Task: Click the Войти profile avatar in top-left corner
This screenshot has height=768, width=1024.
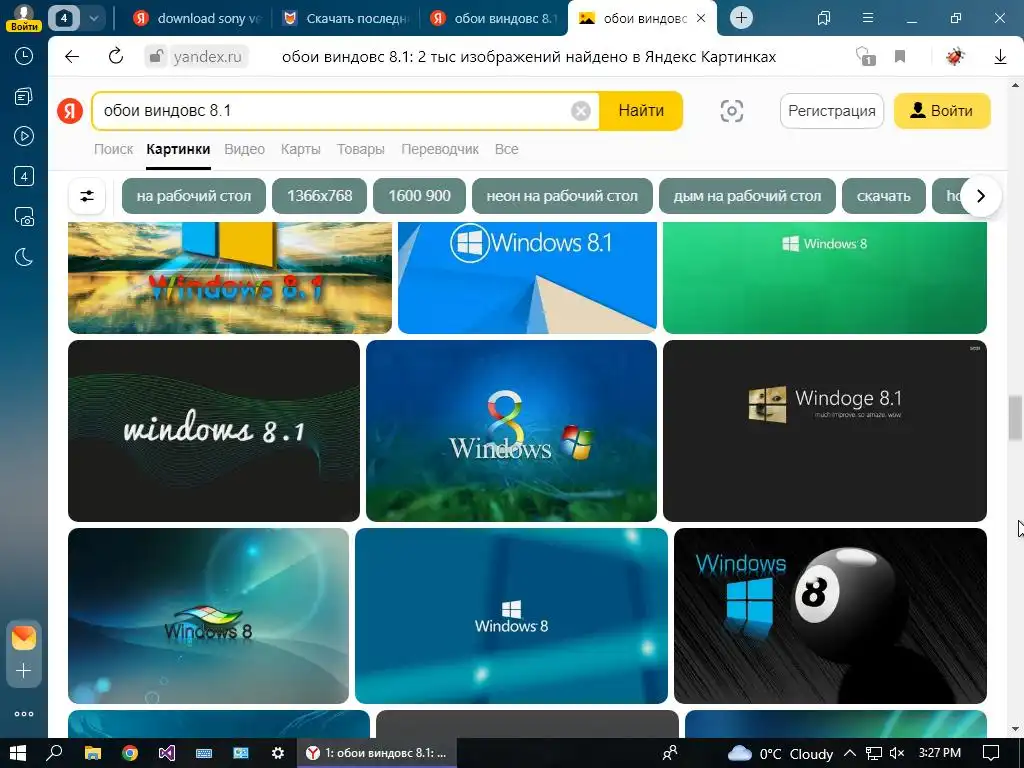Action: pos(24,17)
